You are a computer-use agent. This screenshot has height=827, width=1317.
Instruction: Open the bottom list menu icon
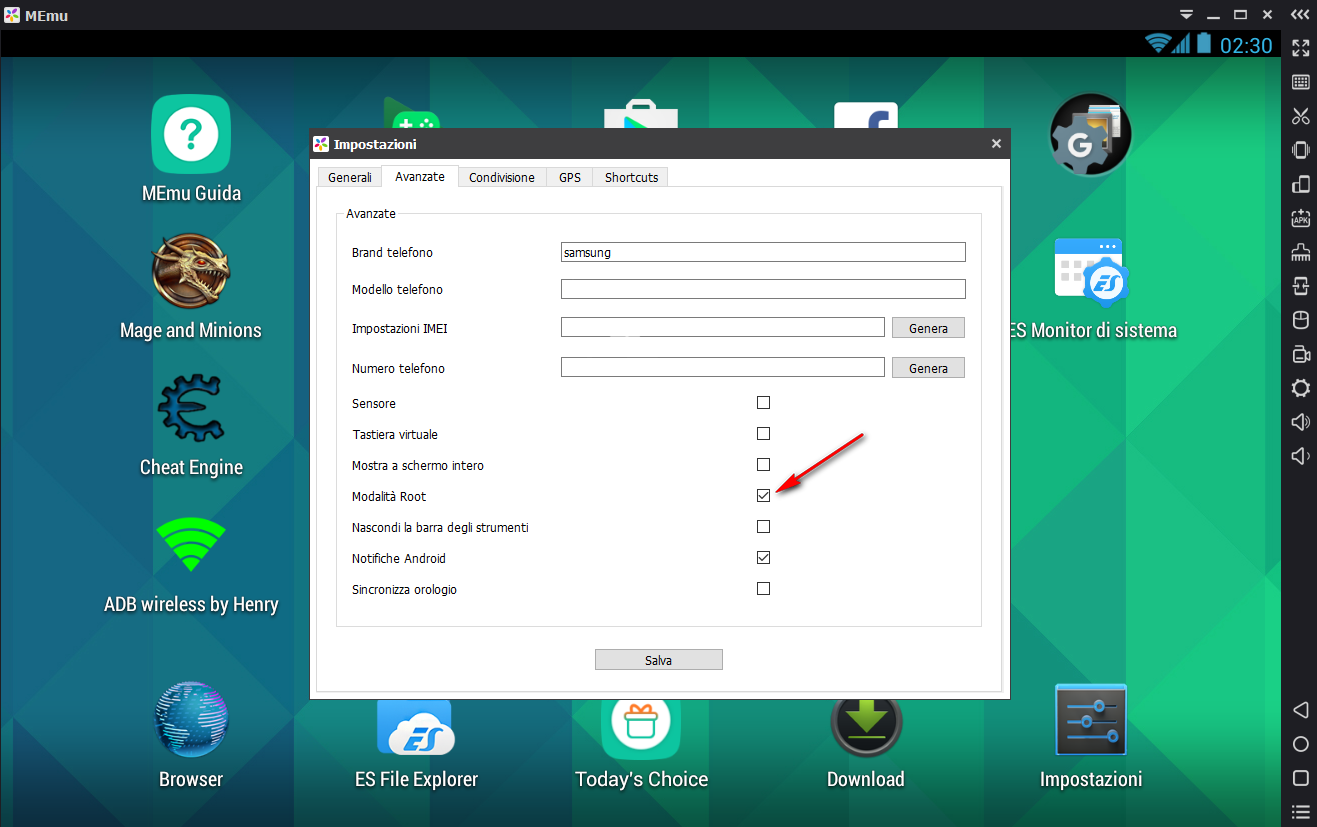(x=1300, y=811)
